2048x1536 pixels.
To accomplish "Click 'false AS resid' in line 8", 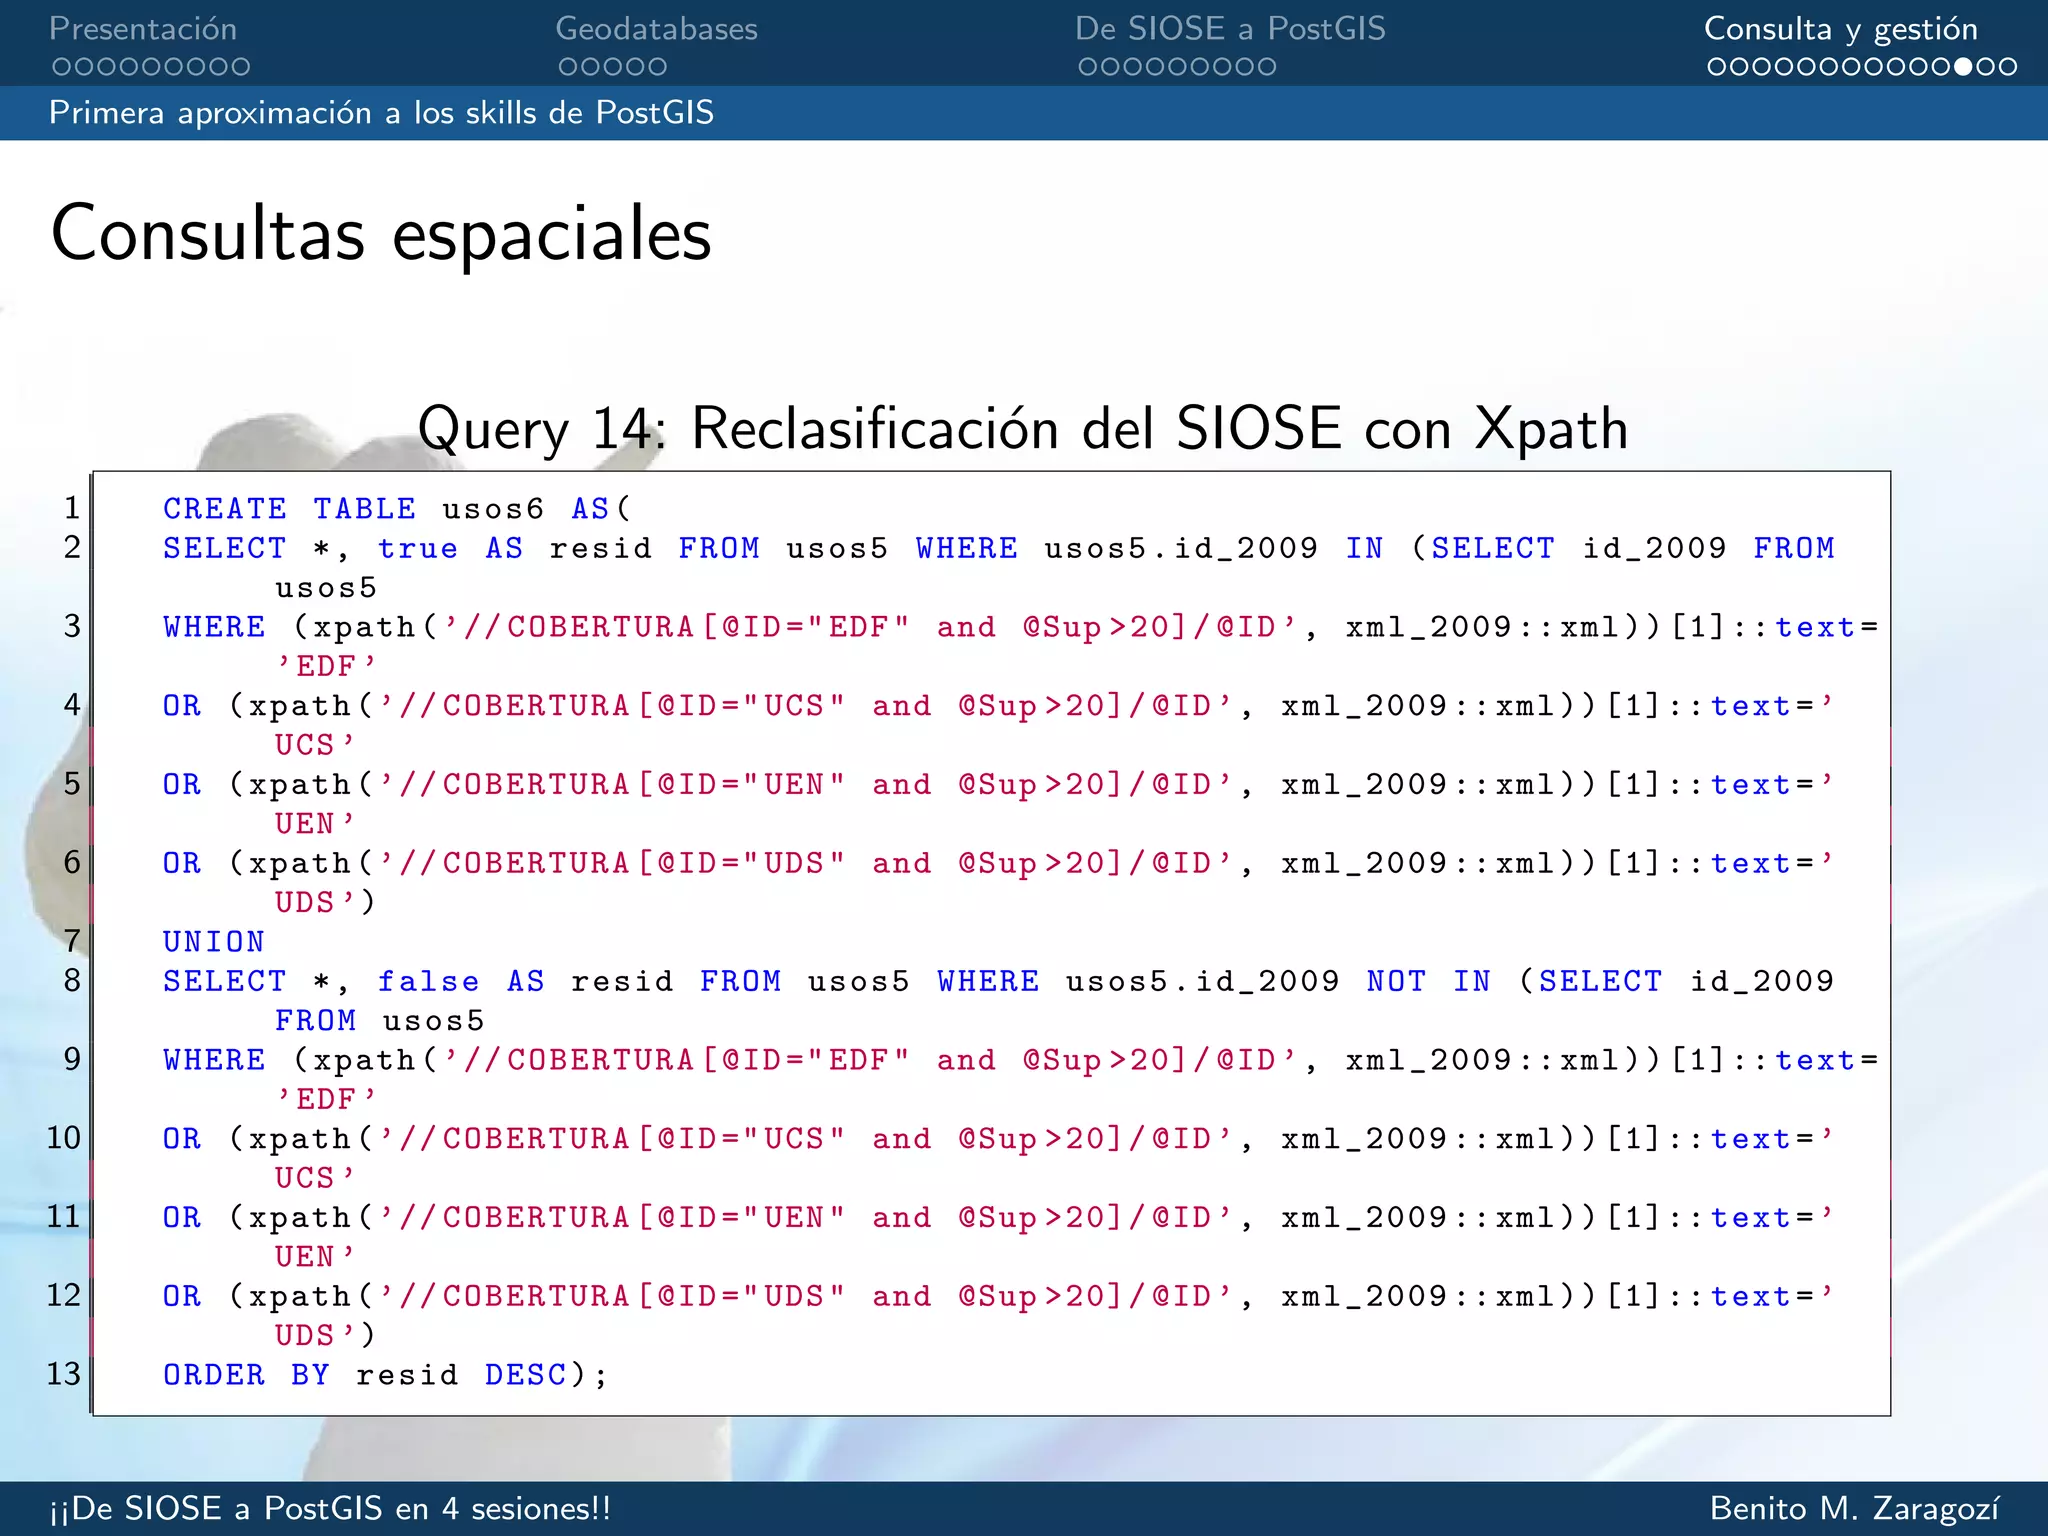I will click(525, 981).
